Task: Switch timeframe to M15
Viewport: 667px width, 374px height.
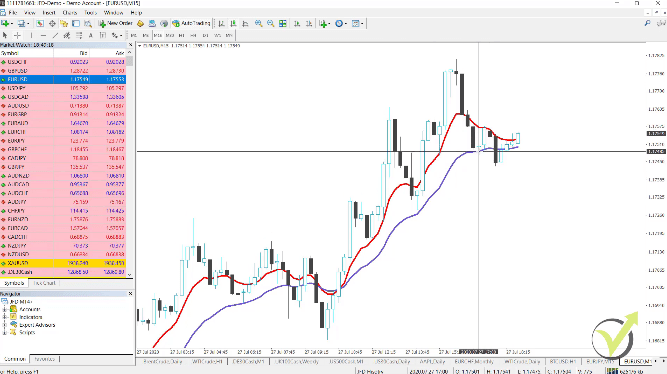Action: [x=157, y=35]
